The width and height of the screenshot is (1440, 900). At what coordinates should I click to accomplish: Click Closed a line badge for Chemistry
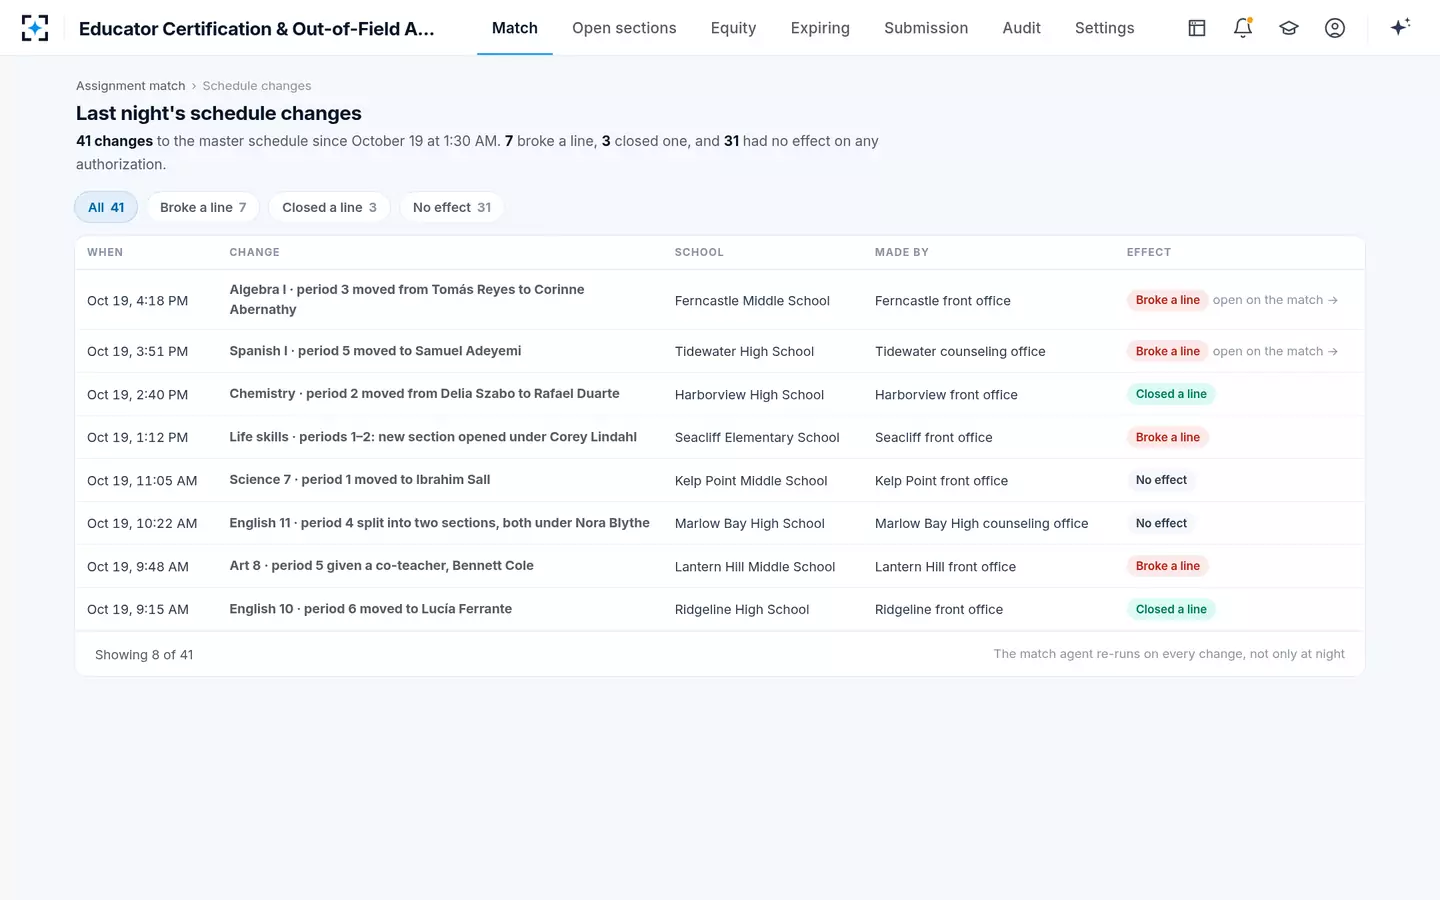pyautogui.click(x=1171, y=394)
